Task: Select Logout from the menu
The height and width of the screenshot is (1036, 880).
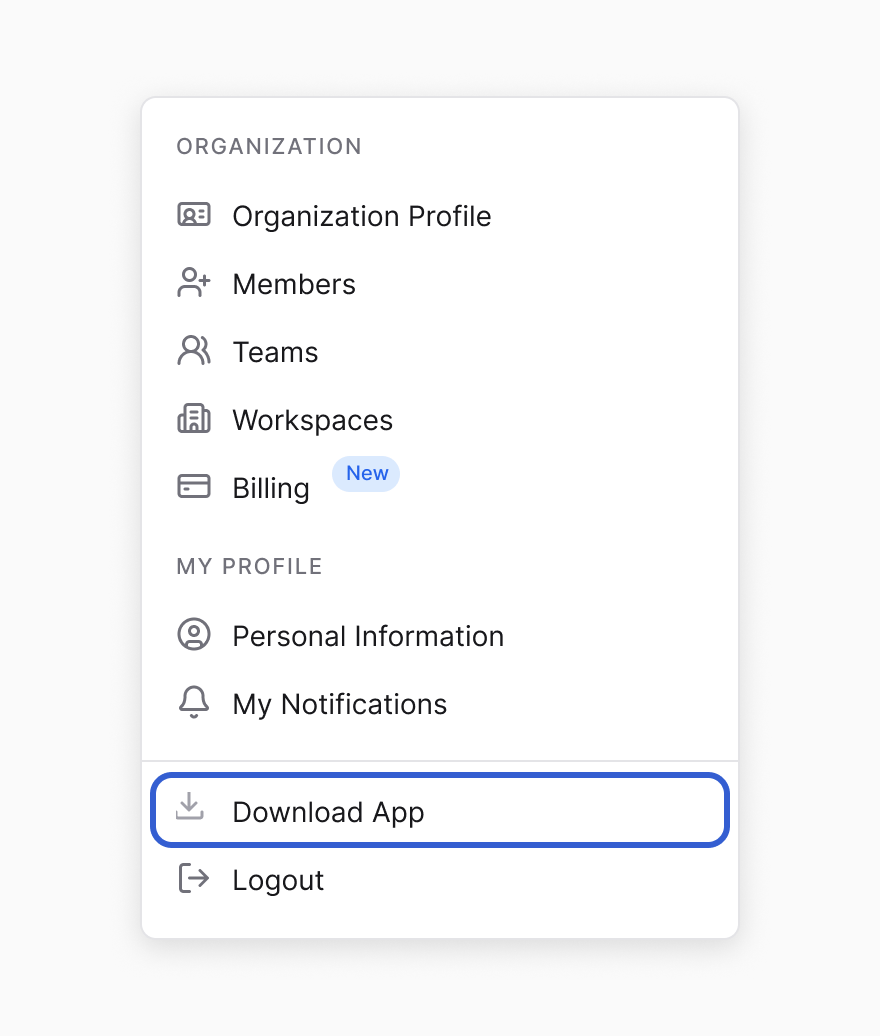Action: tap(440, 880)
